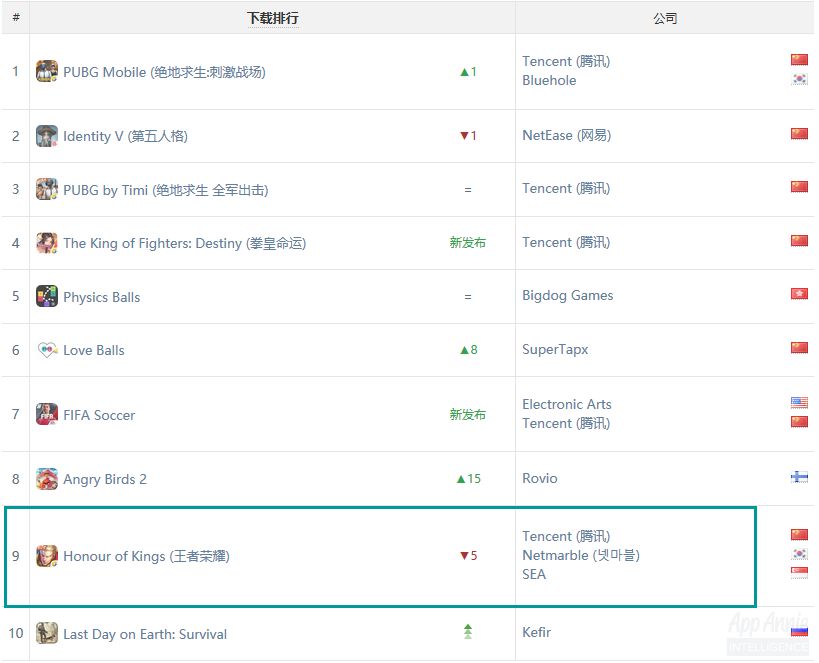819x663 pixels.
Task: Click the Honour of Kings app icon
Action: pyautogui.click(x=46, y=556)
